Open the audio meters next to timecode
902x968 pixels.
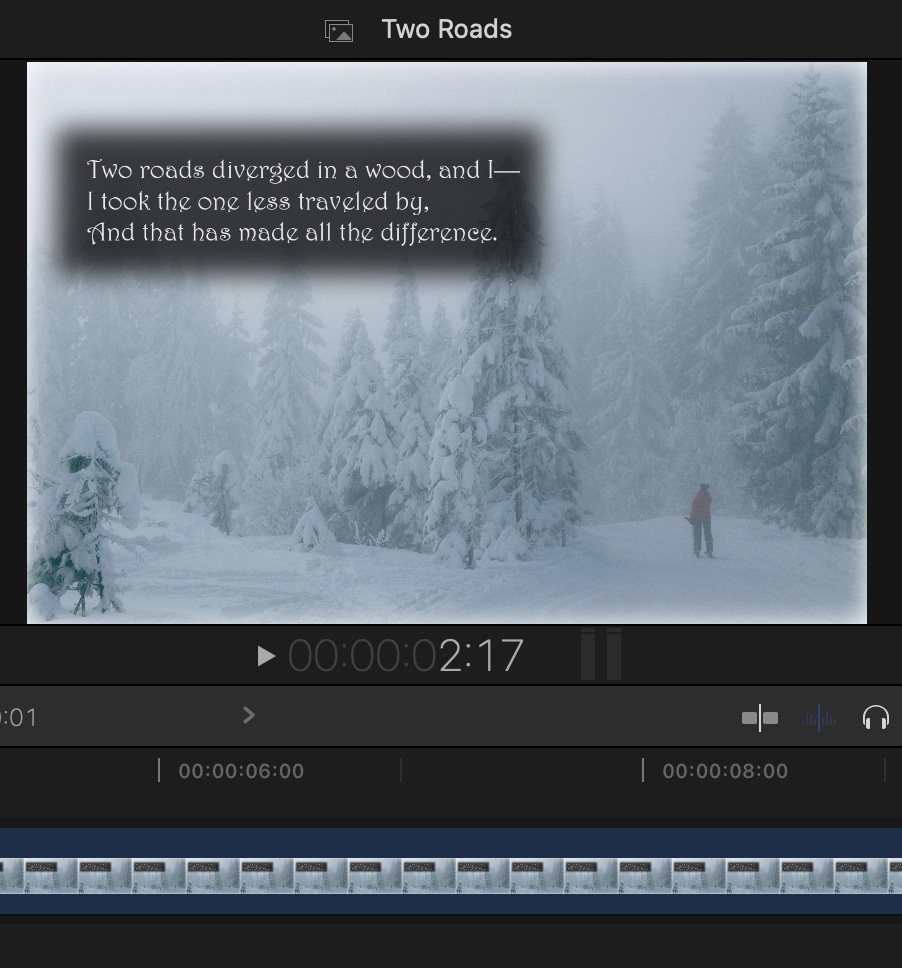pyautogui.click(x=601, y=655)
